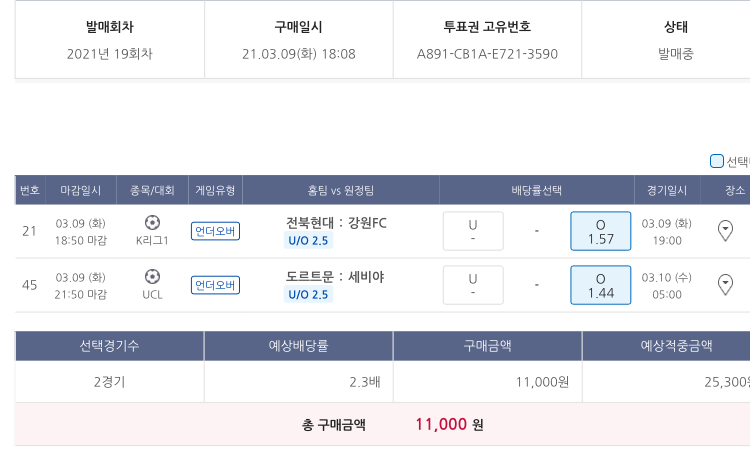
Task: Click the 경기일시 column header
Action: [x=665, y=190]
